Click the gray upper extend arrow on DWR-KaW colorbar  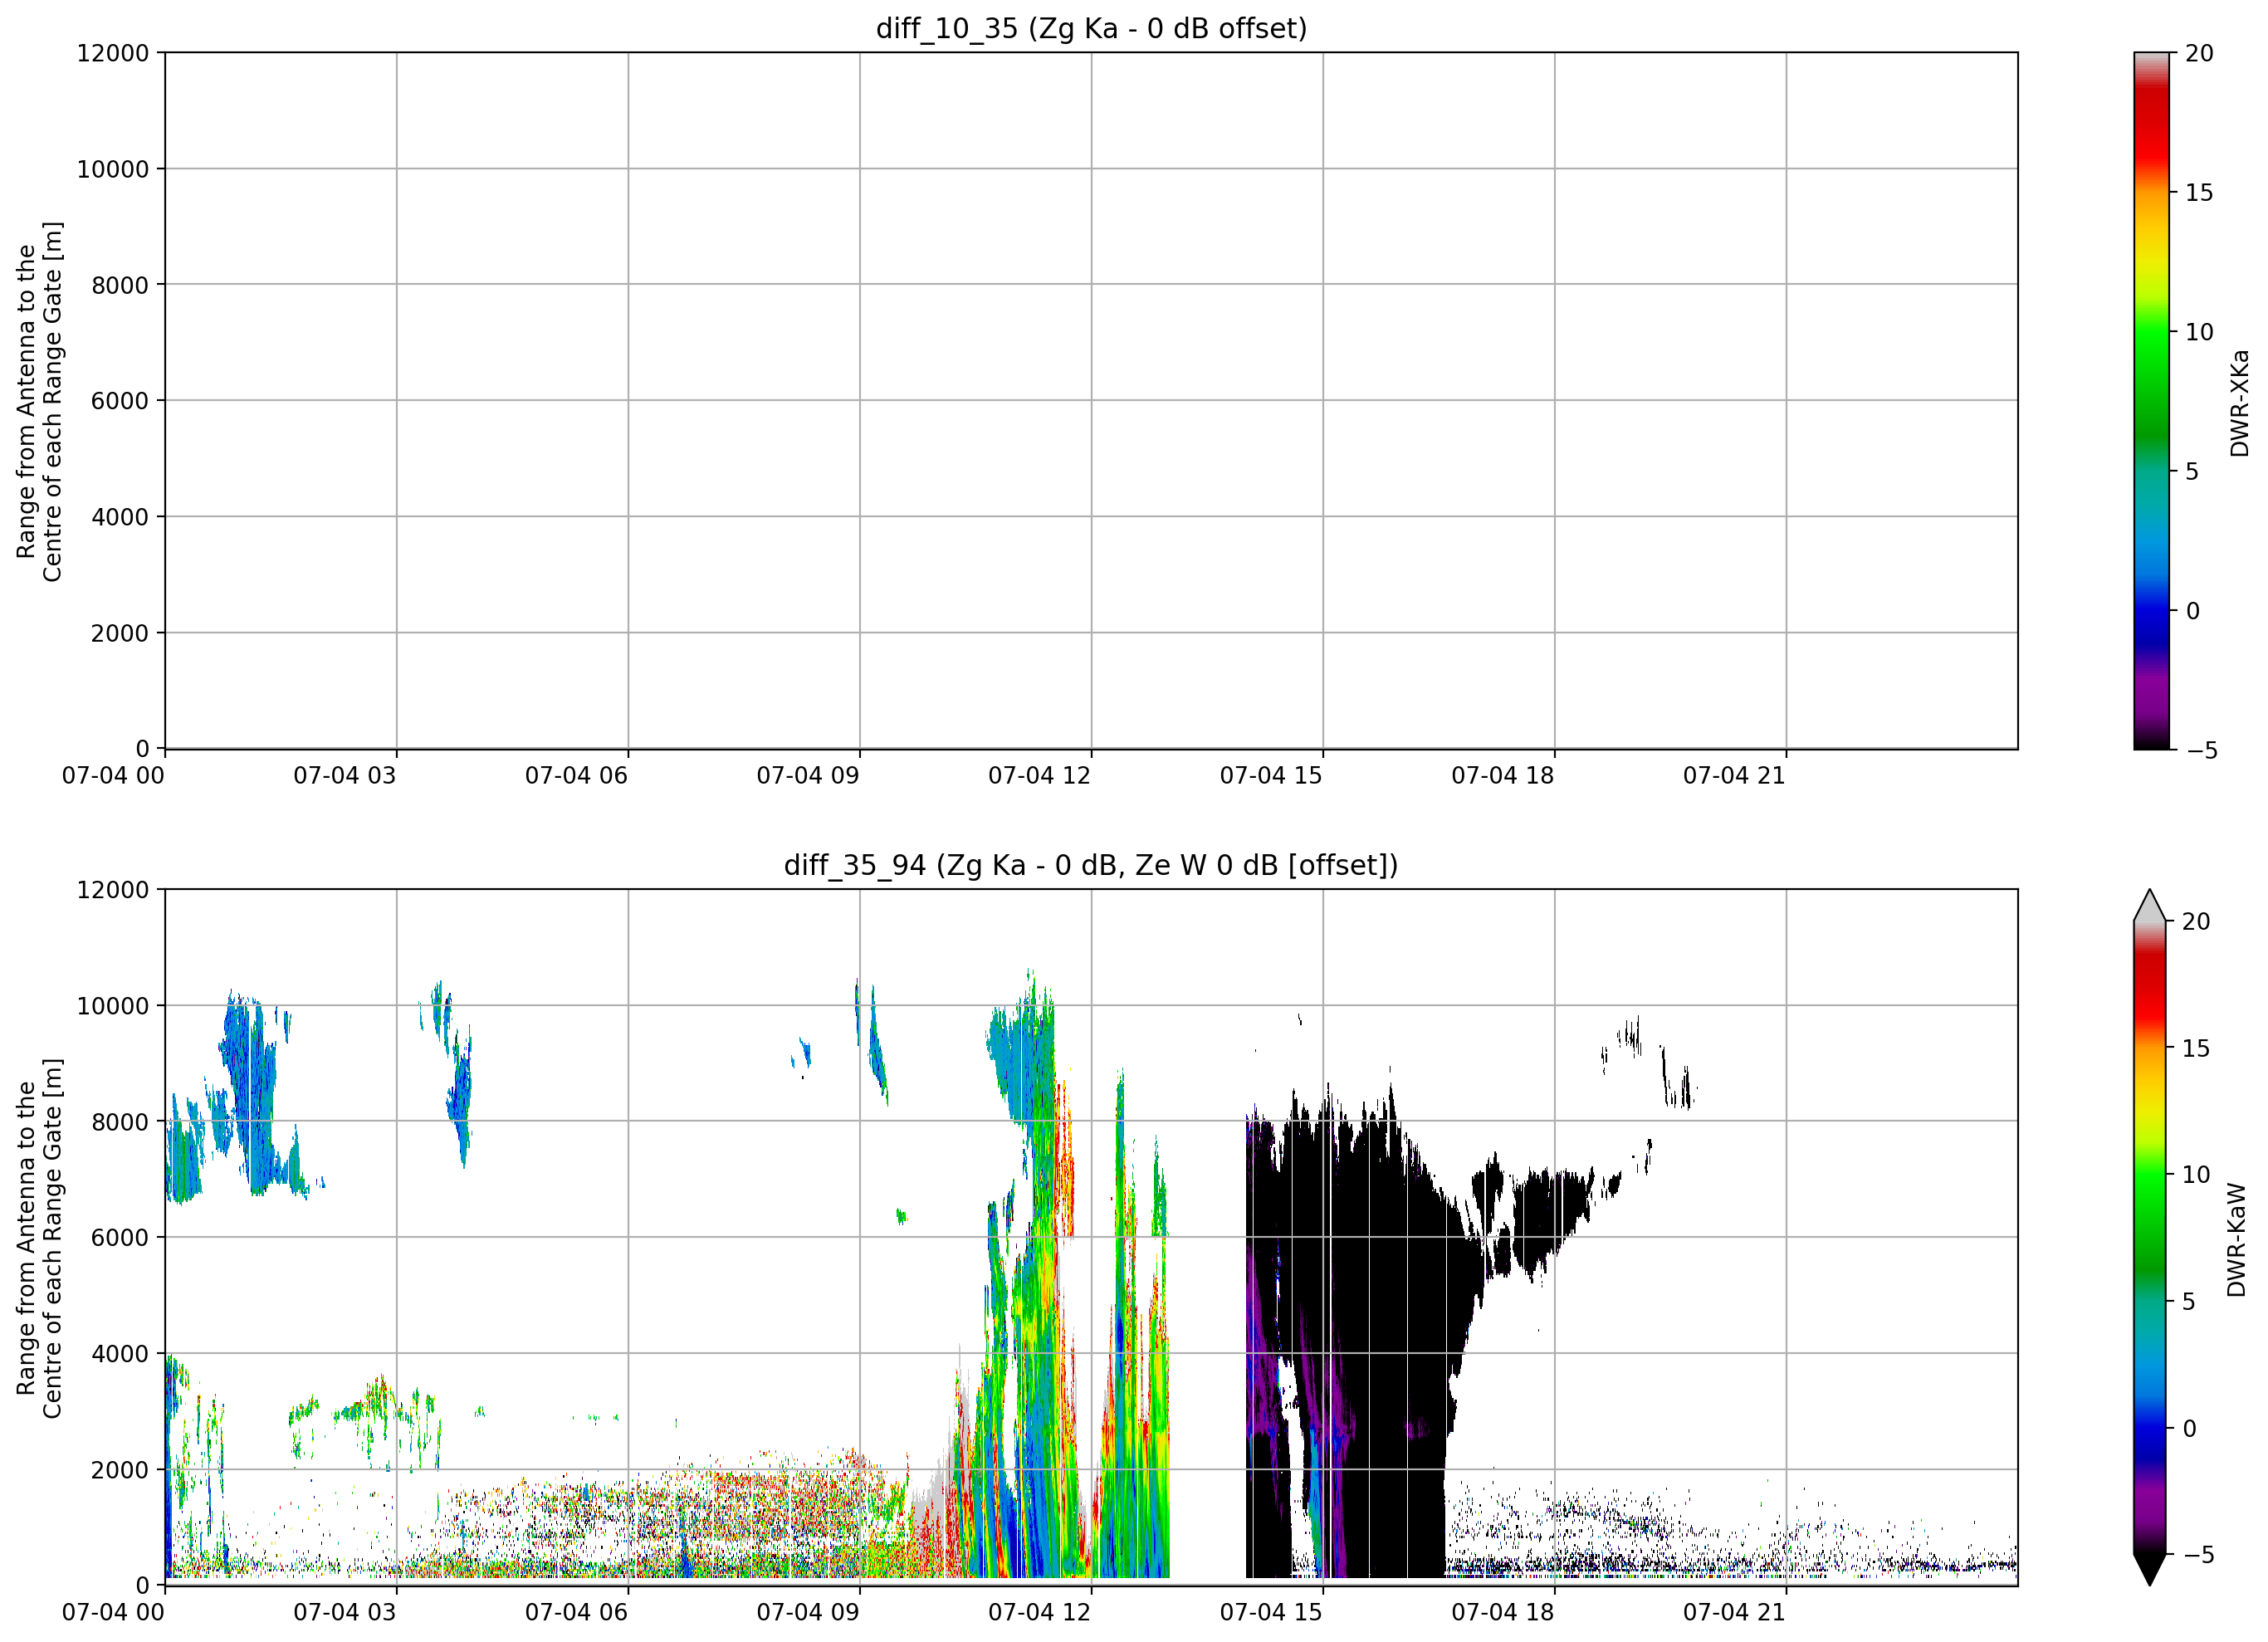[x=2149, y=905]
